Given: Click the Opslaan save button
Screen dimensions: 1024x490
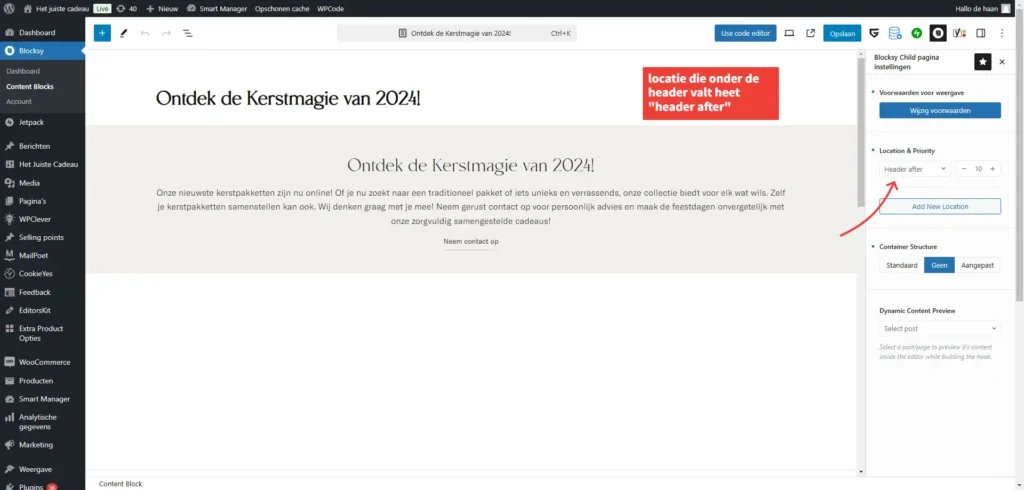Looking at the screenshot, I should (x=842, y=33).
